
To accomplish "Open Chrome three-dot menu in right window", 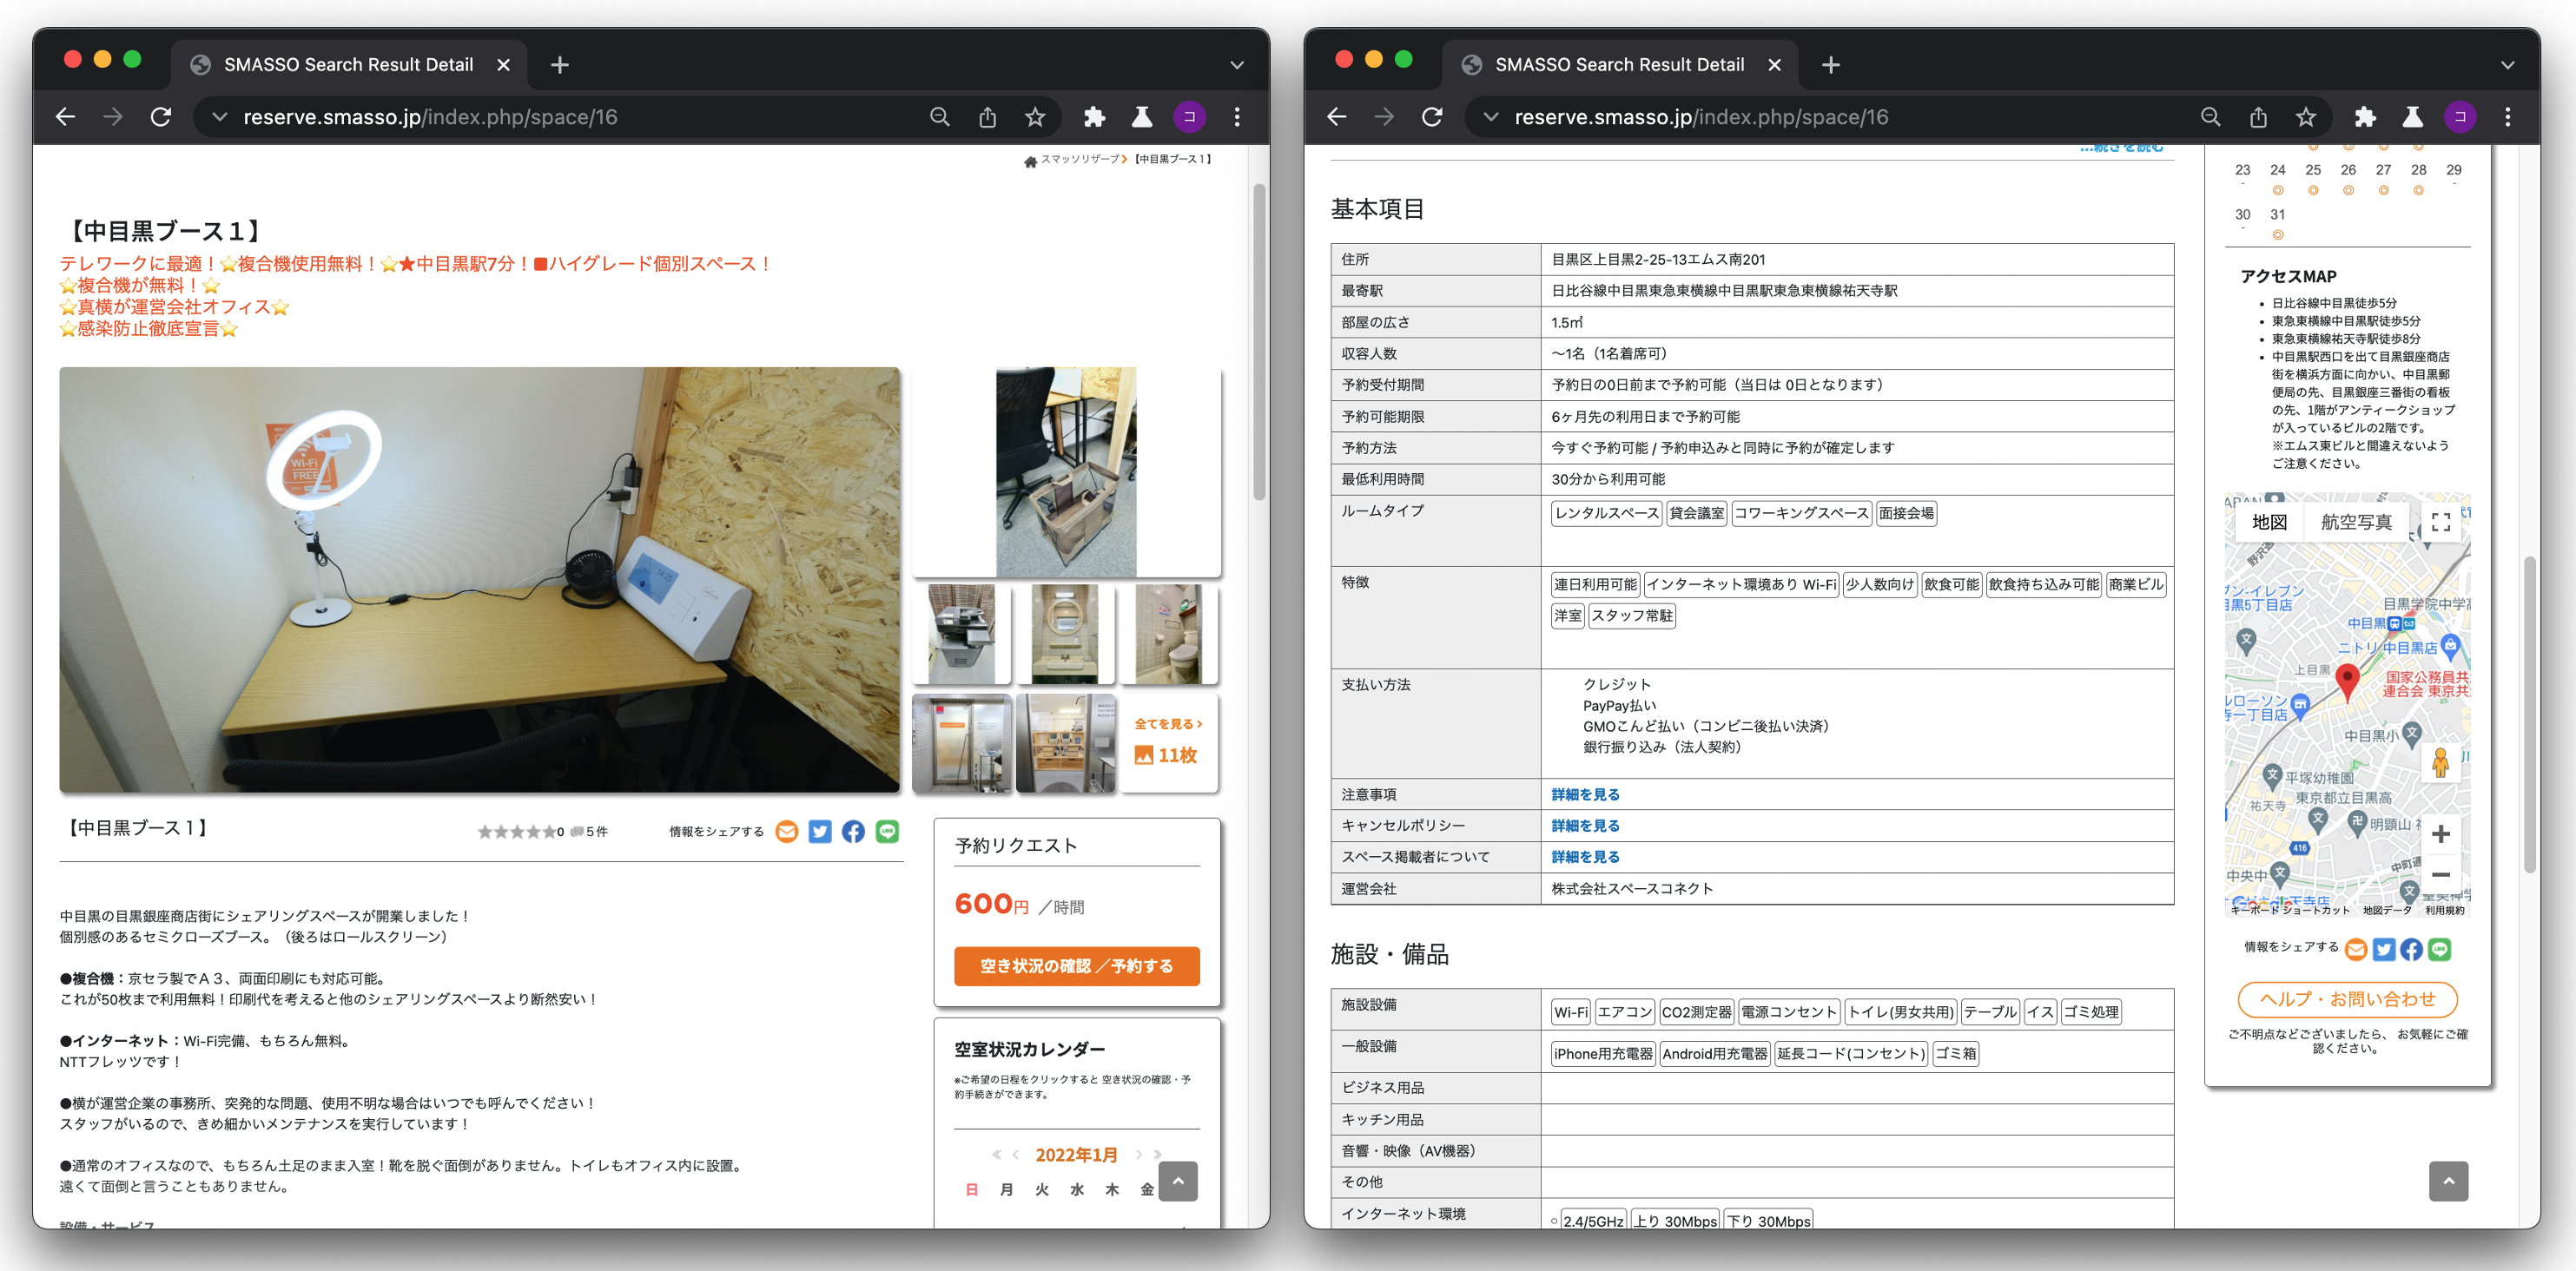I will (2507, 117).
